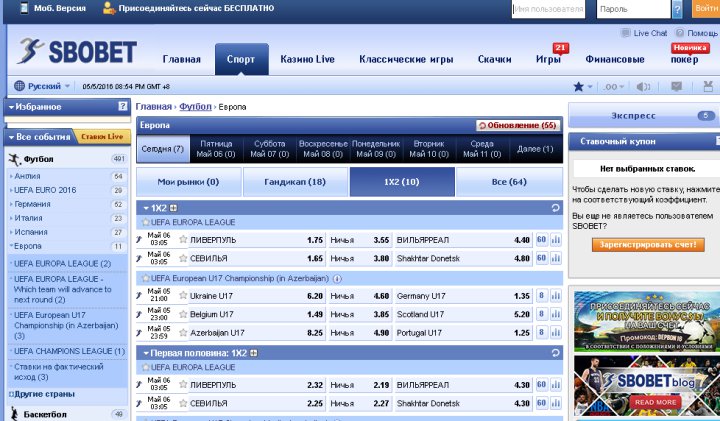The width and height of the screenshot is (720, 421).
Task: Click Зарегистрировать счет button
Action: coord(648,245)
